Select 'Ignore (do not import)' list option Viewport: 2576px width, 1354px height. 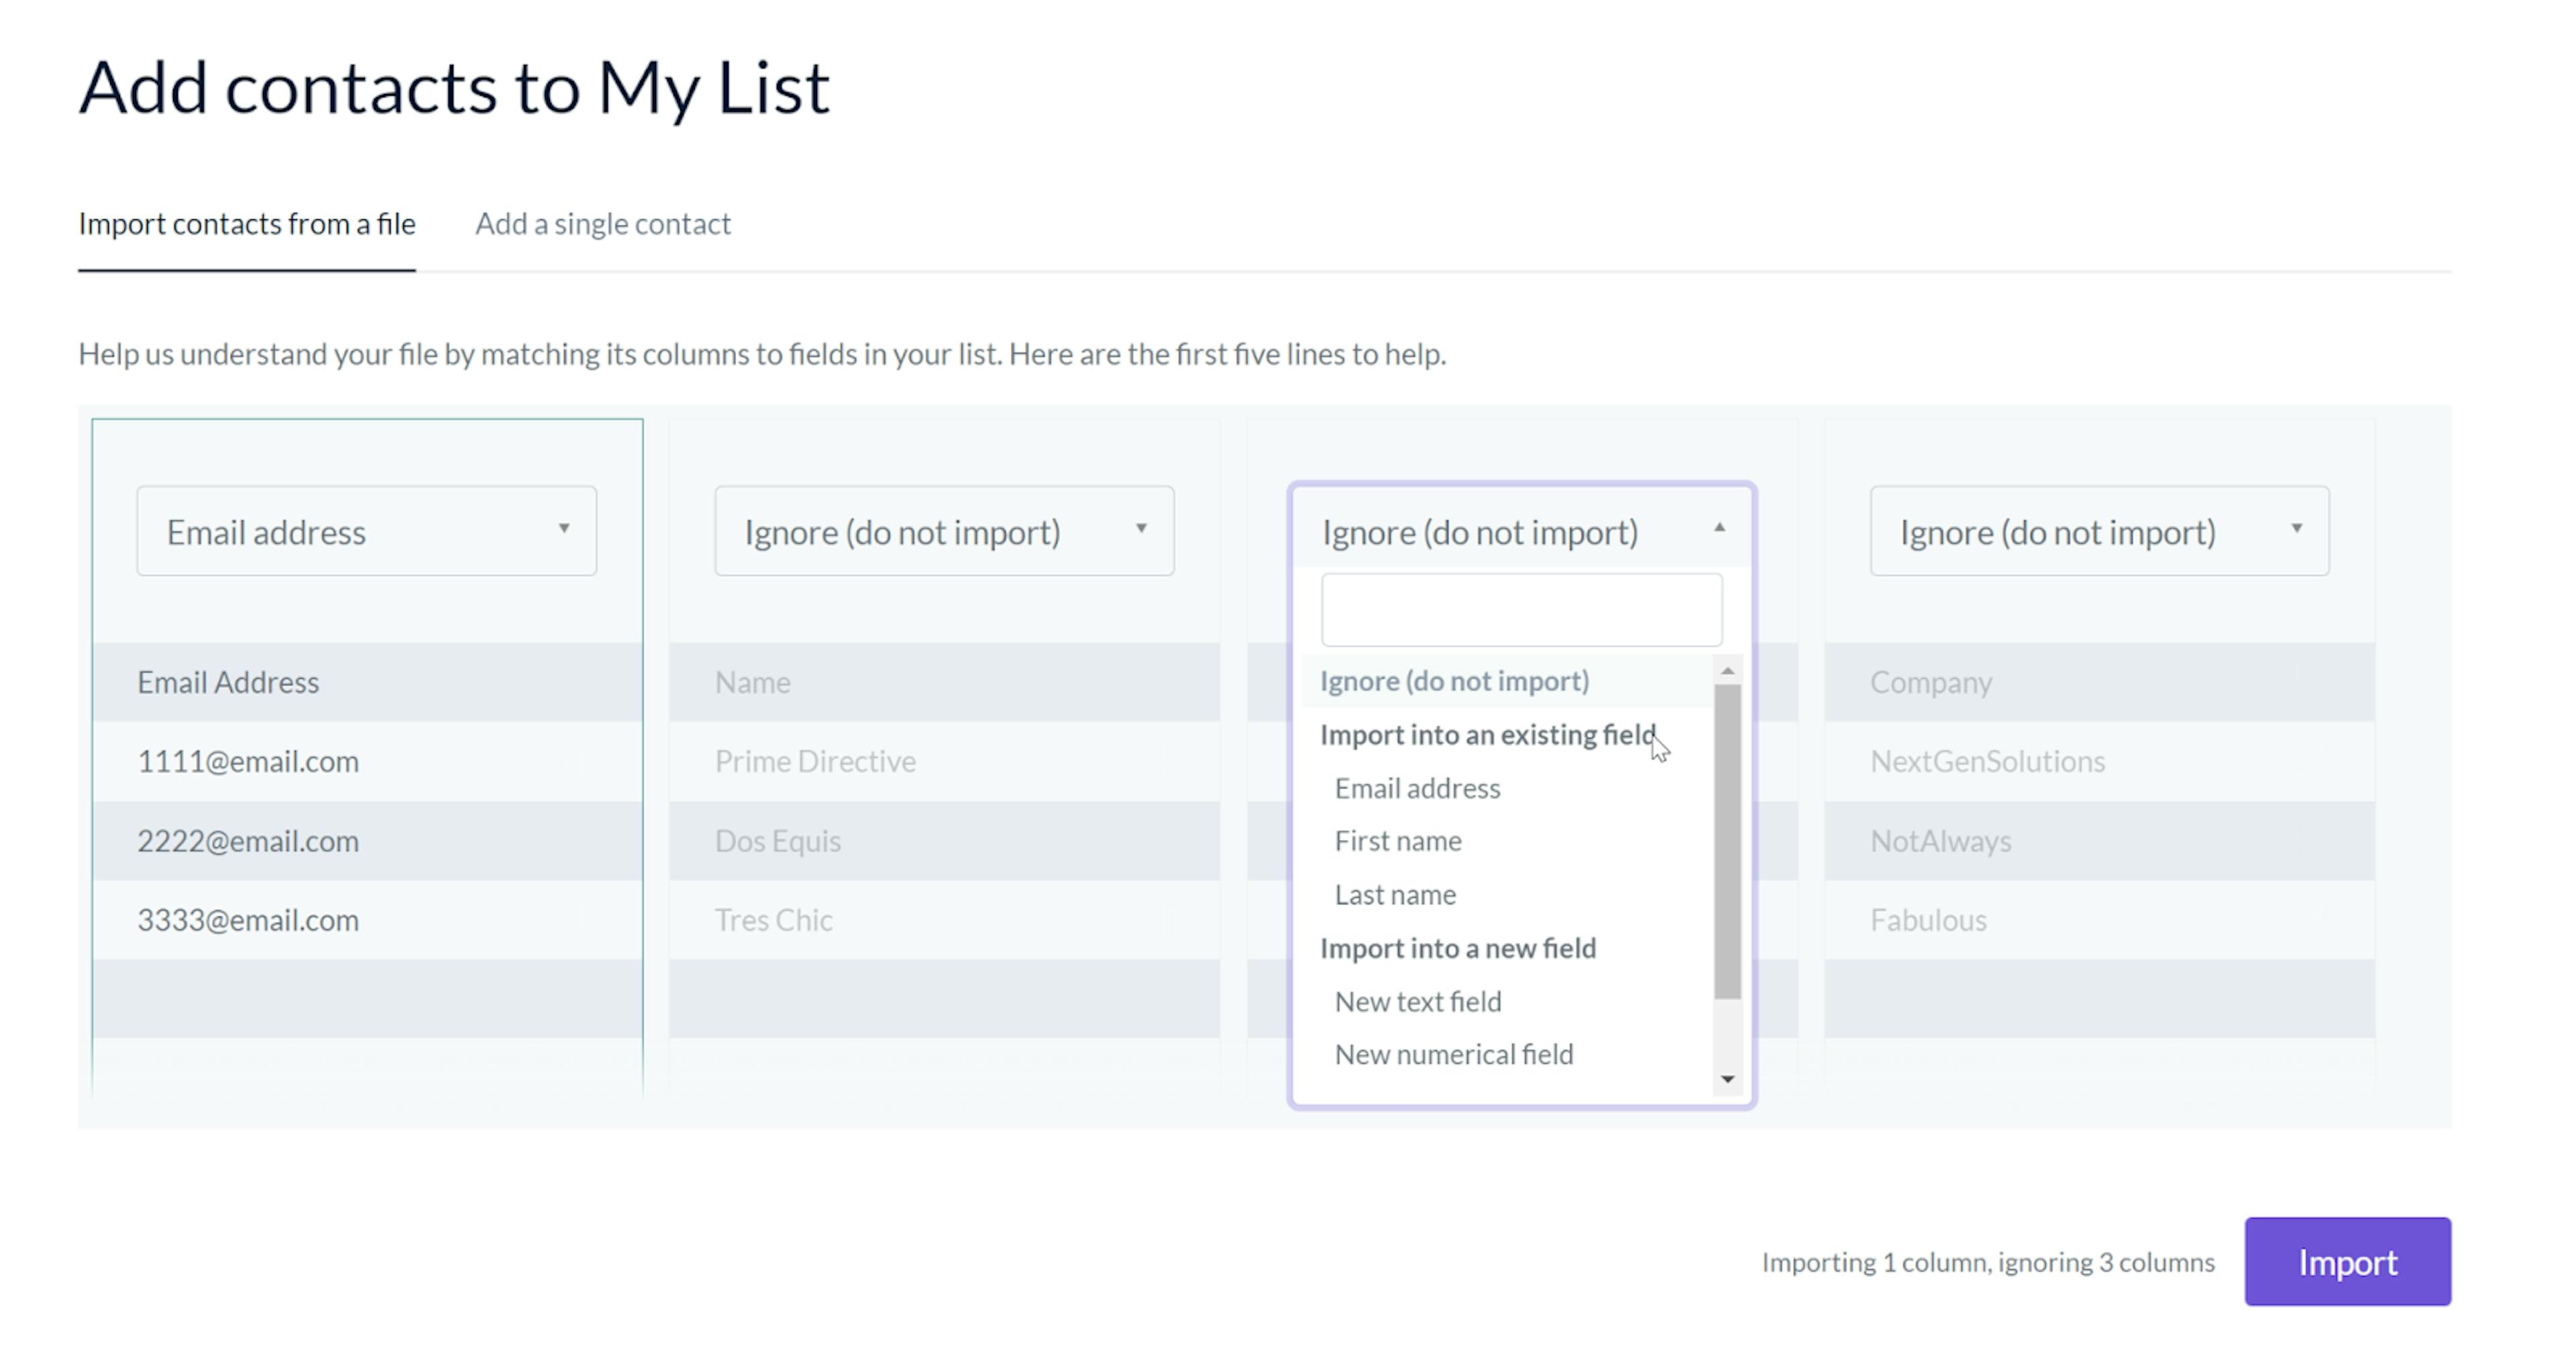click(x=1454, y=681)
